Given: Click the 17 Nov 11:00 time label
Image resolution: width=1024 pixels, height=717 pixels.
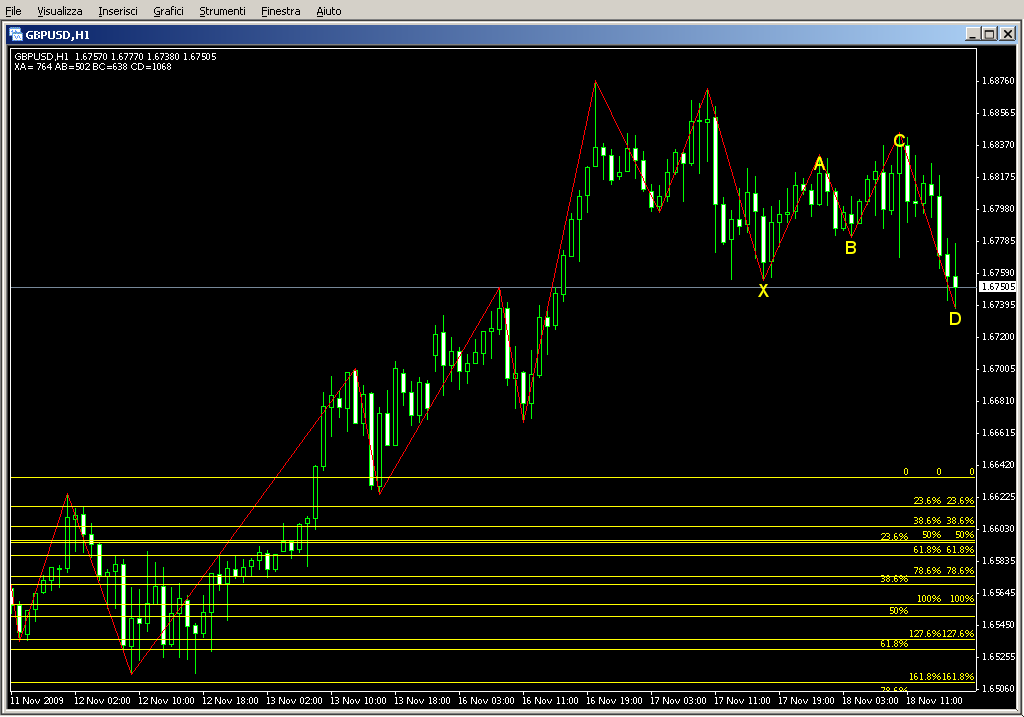Looking at the screenshot, I should pos(742,701).
